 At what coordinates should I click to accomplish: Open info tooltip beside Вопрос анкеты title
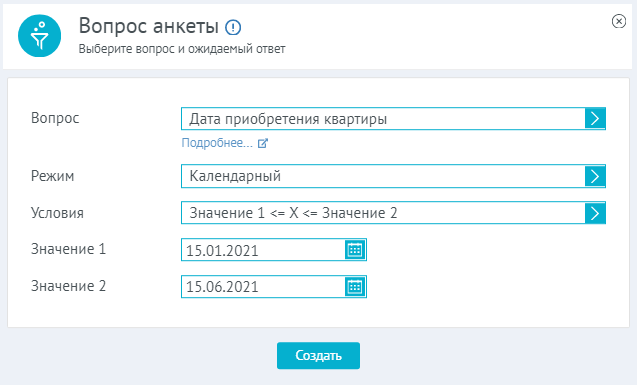point(233,27)
